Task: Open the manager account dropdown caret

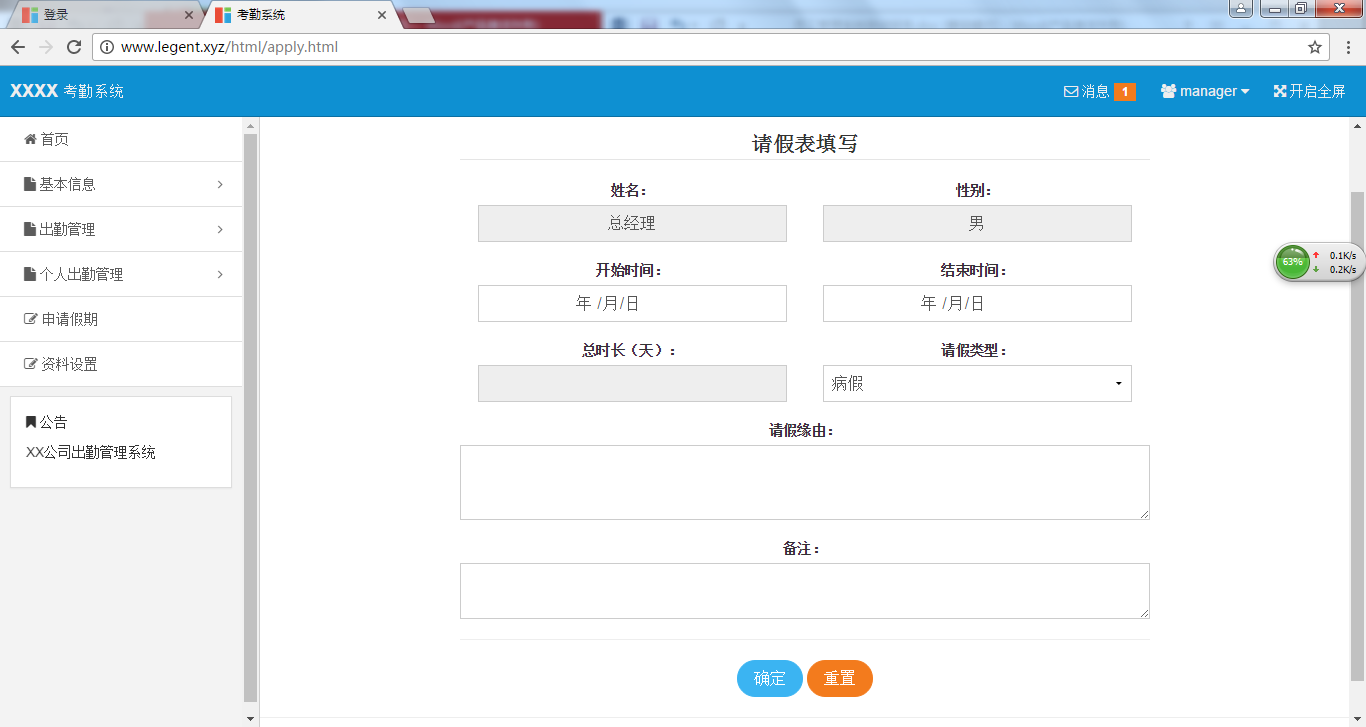Action: (1245, 92)
